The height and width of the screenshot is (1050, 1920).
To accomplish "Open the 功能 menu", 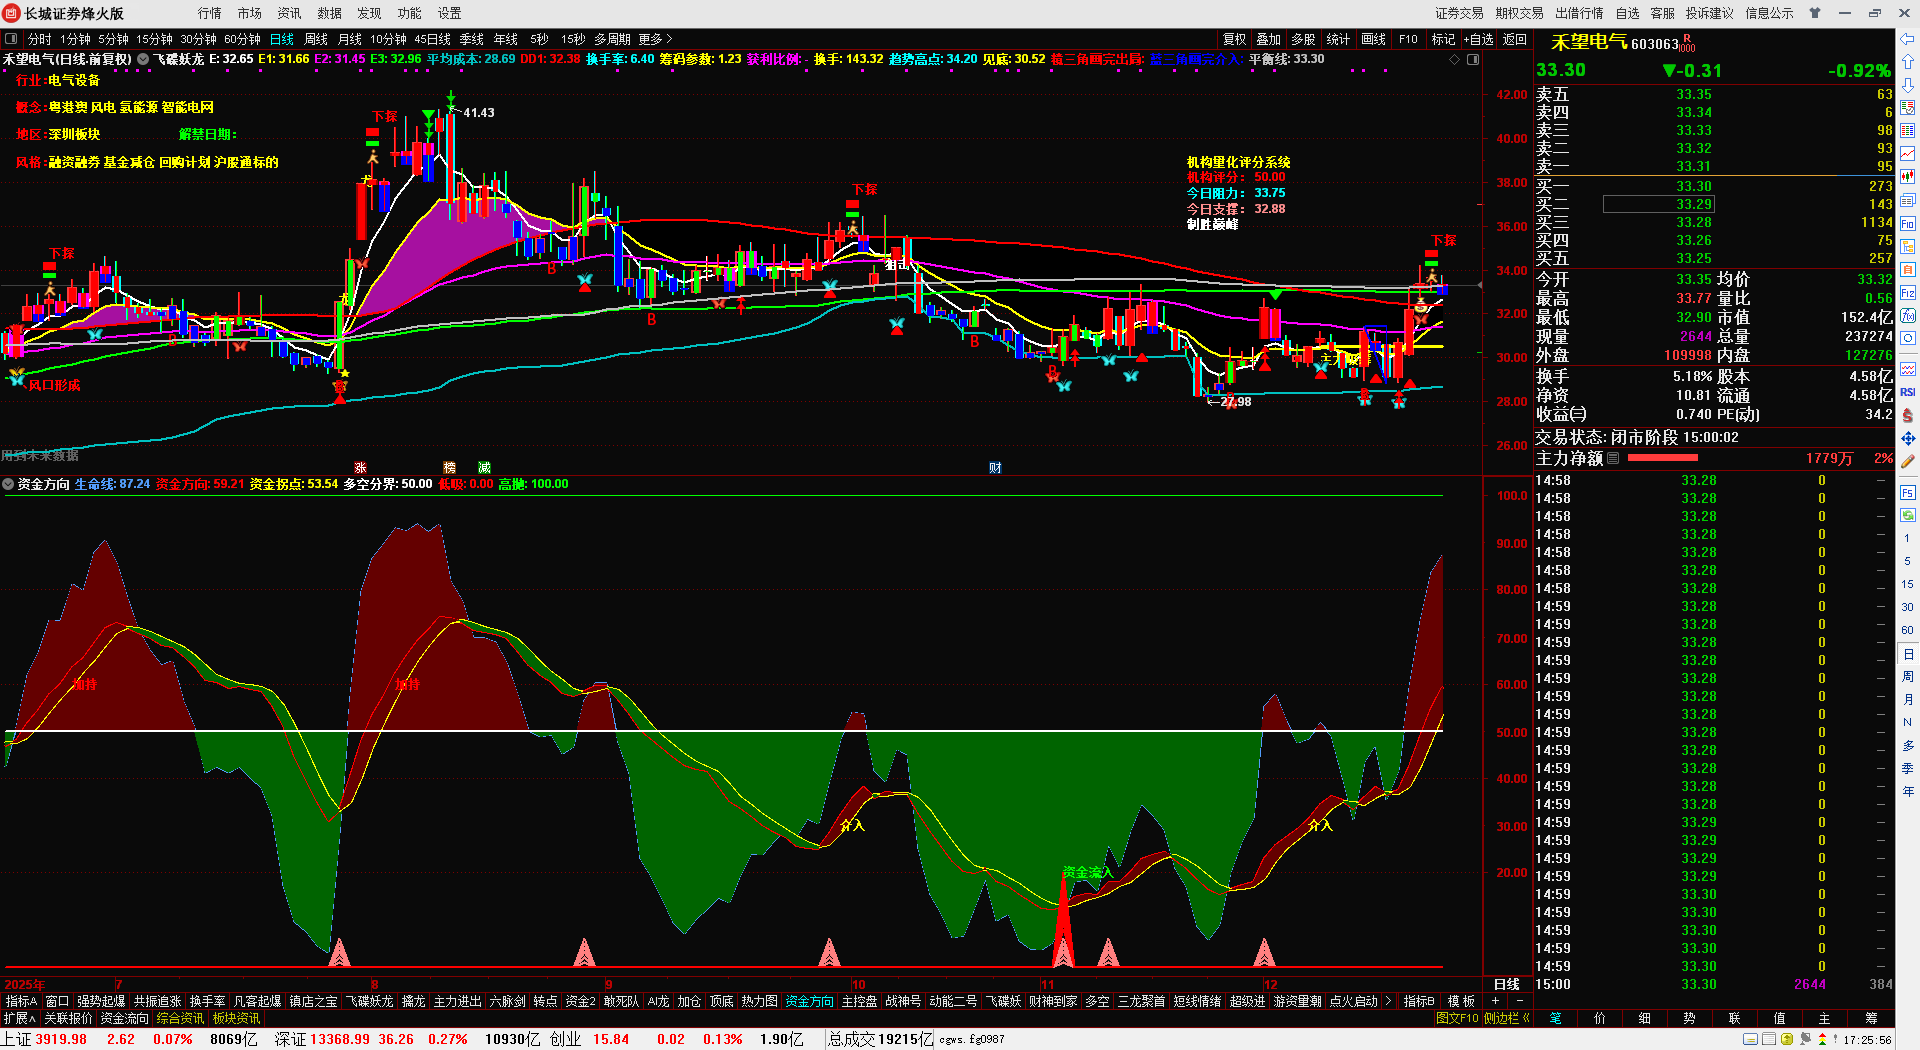I will 409,13.
